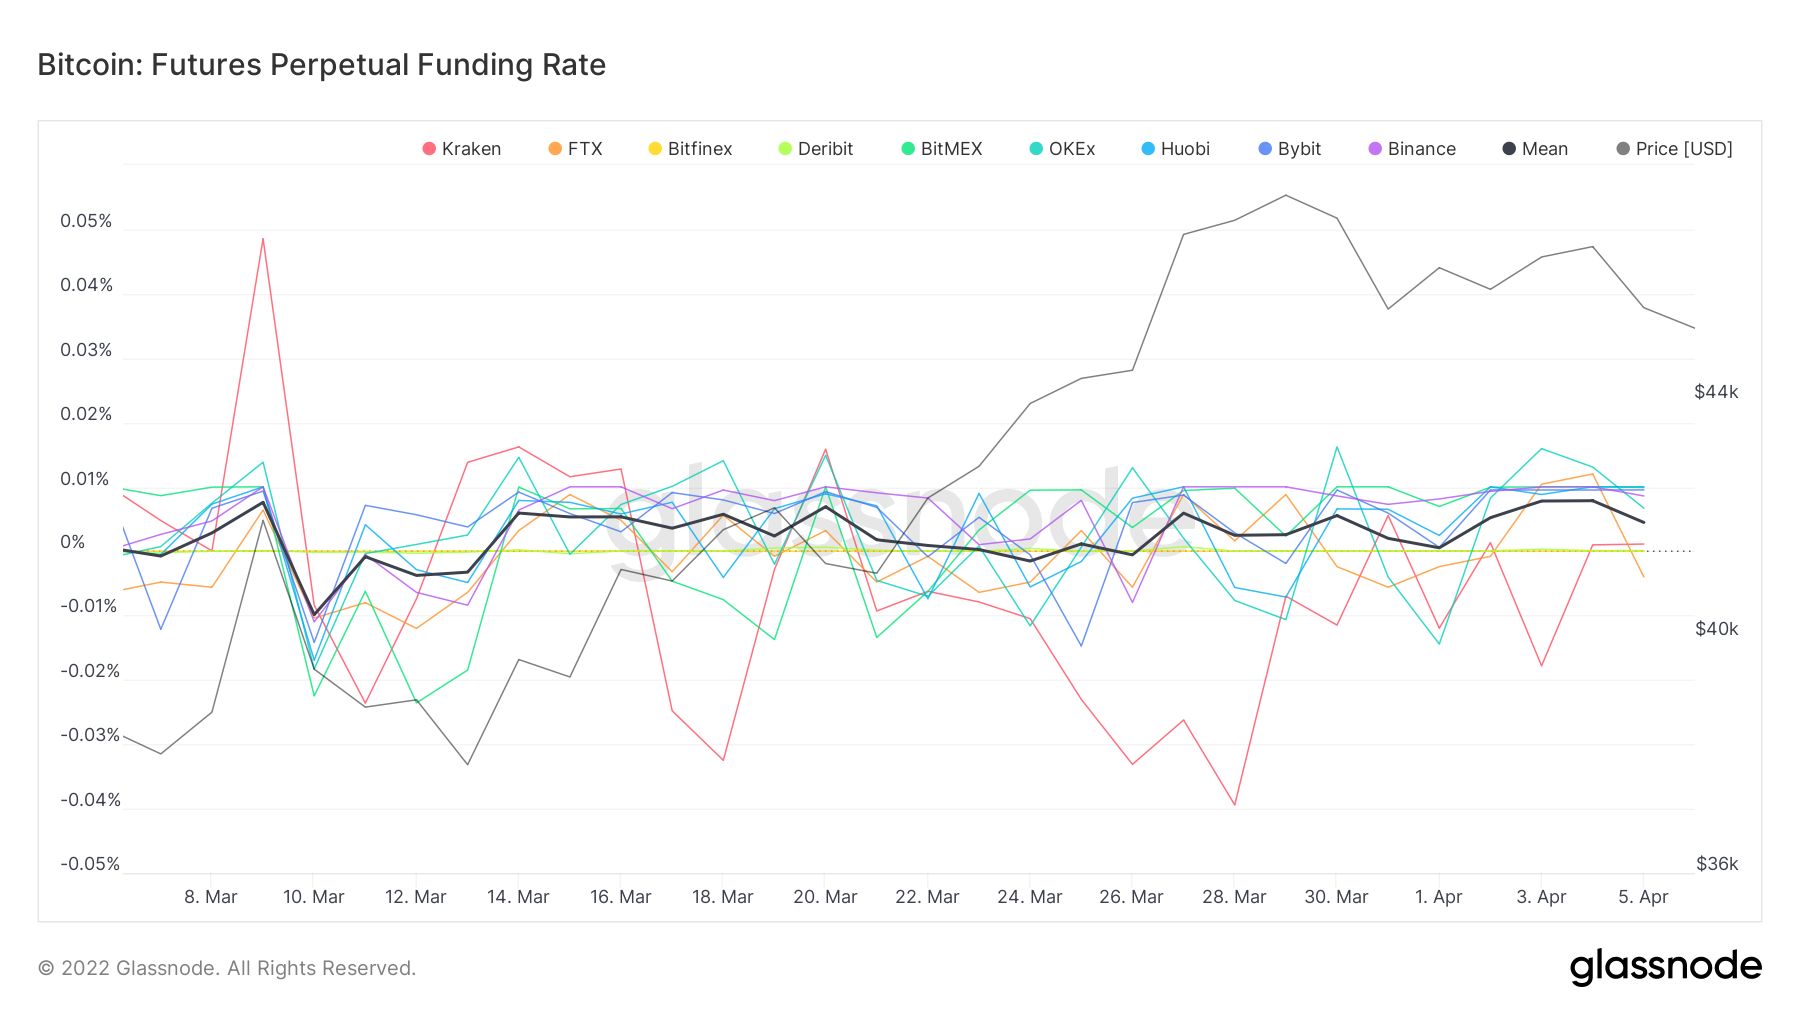Hide the Mean line via legend
This screenshot has width=1800, height=1013.
pyautogui.click(x=1535, y=149)
